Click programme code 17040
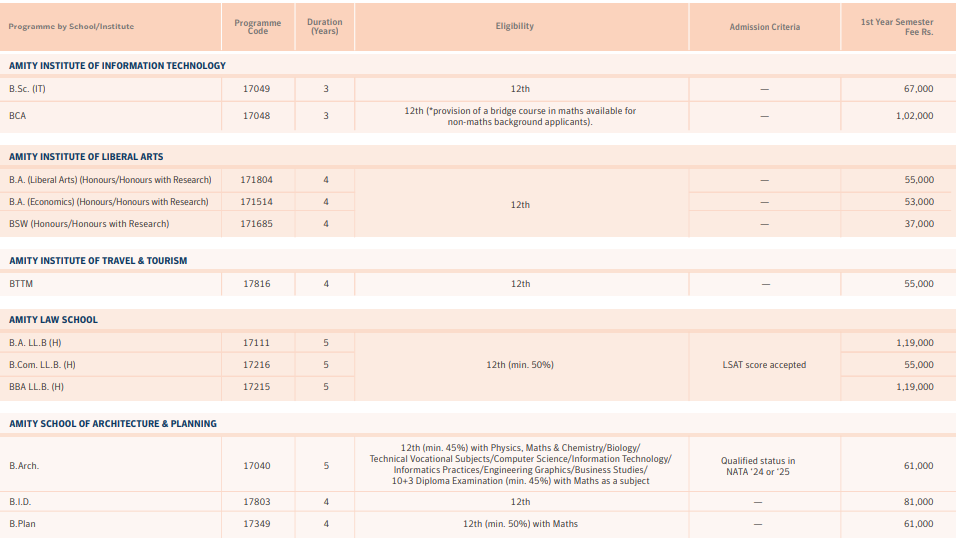The height and width of the screenshot is (538, 956). coord(257,466)
